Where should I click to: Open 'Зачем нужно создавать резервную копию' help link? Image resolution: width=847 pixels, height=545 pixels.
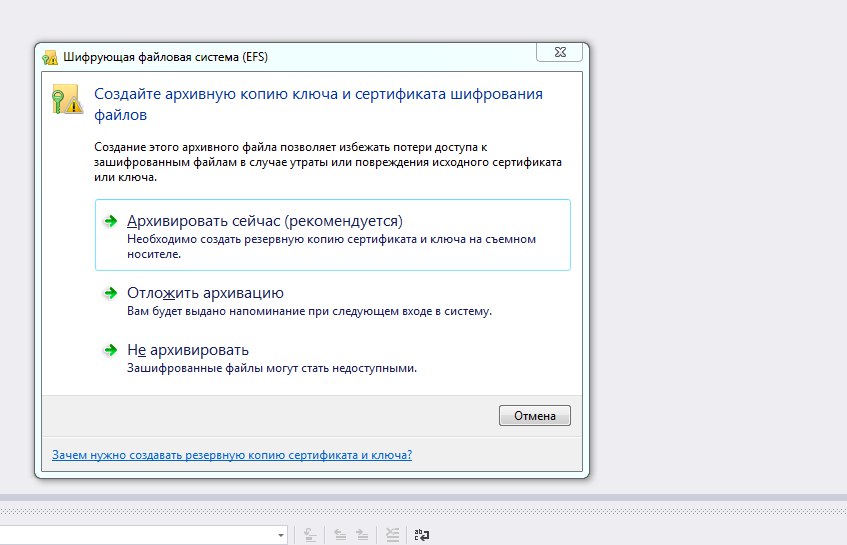point(232,454)
